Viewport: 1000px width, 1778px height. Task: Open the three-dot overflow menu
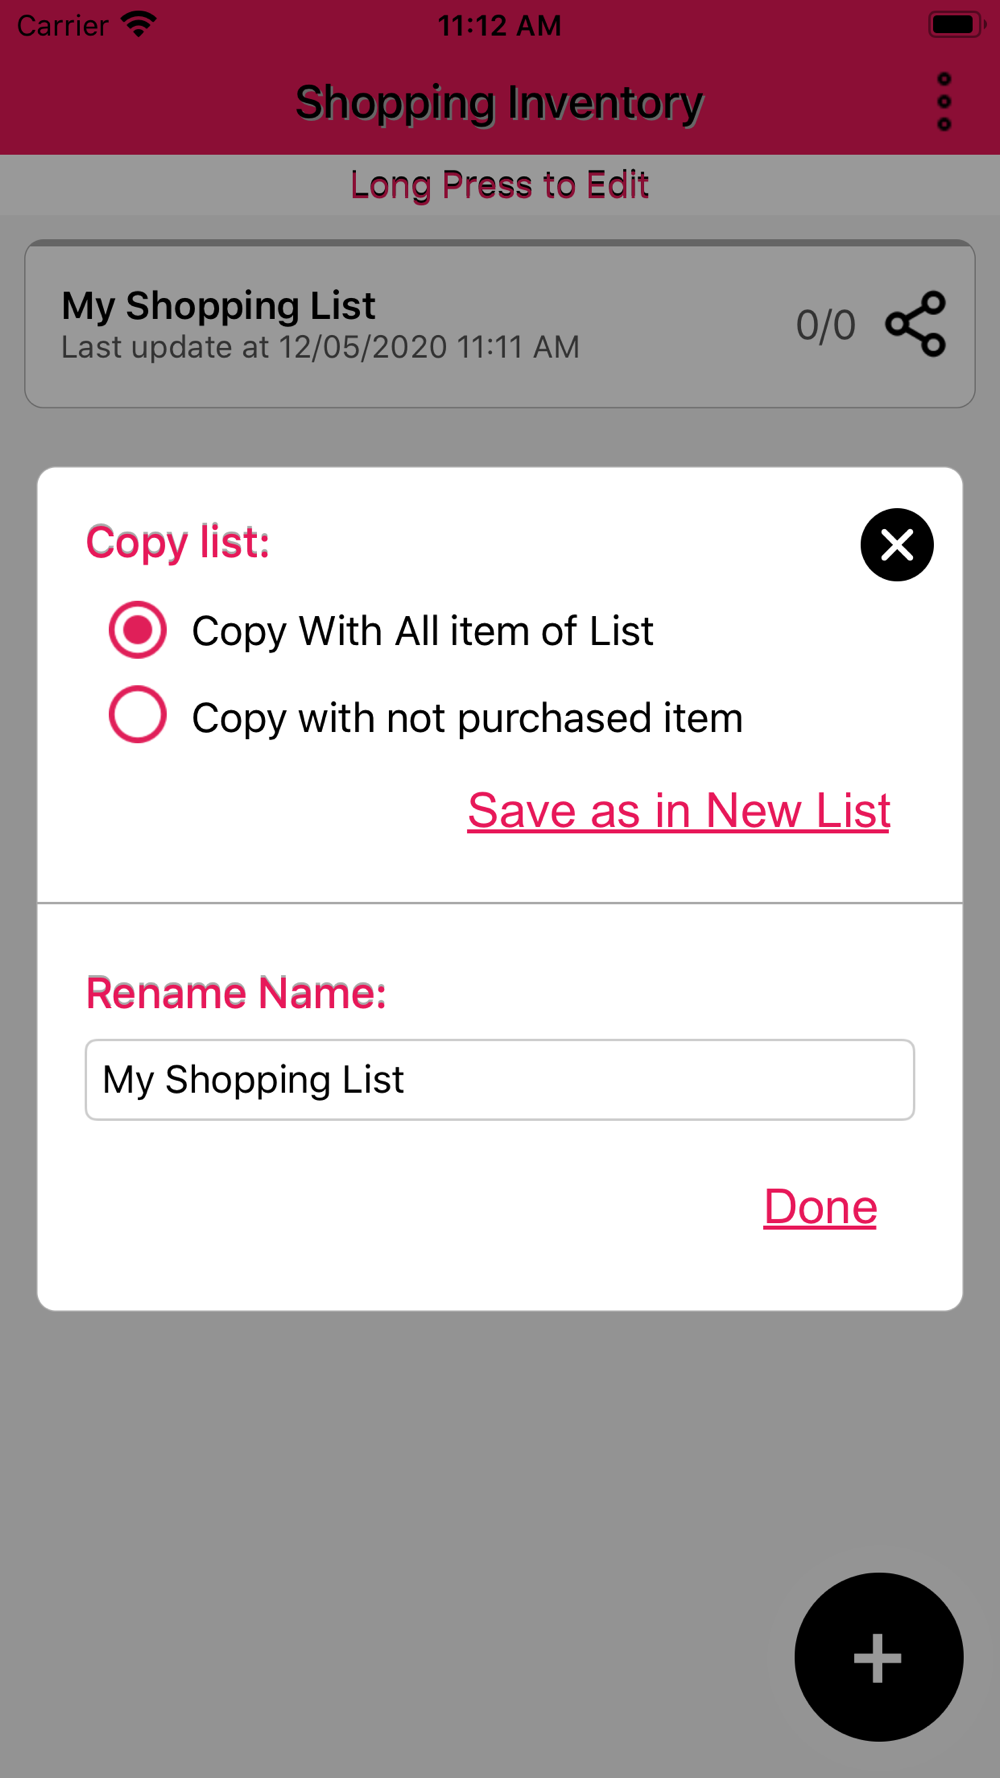[944, 102]
